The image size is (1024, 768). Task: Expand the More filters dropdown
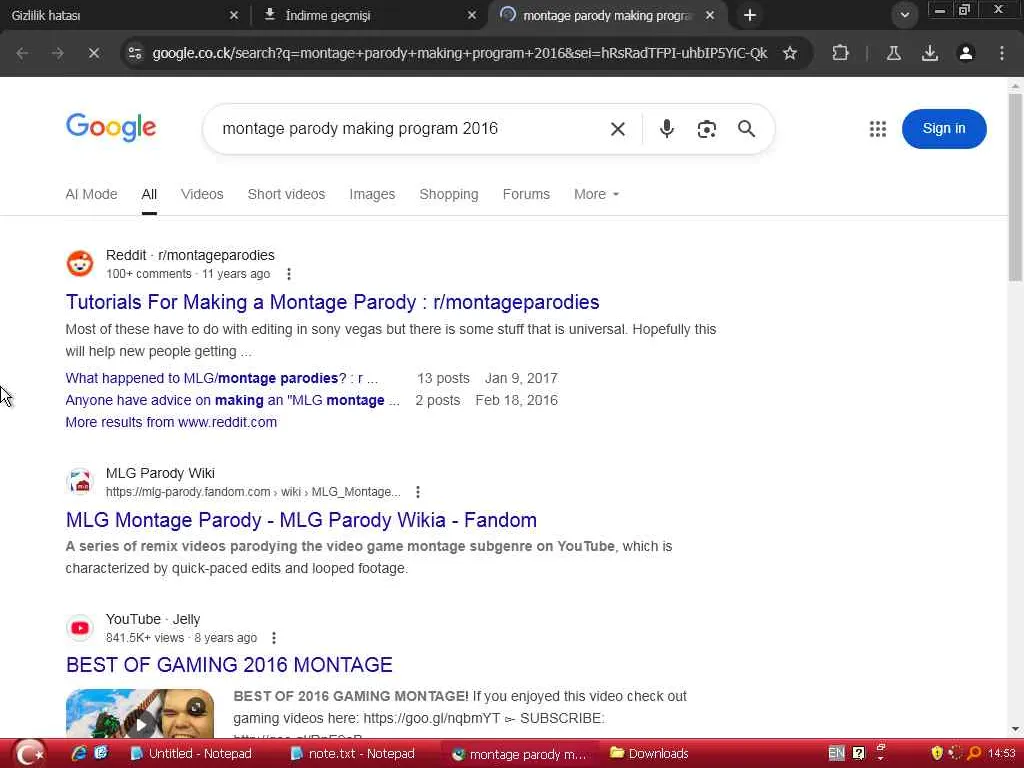(x=596, y=194)
